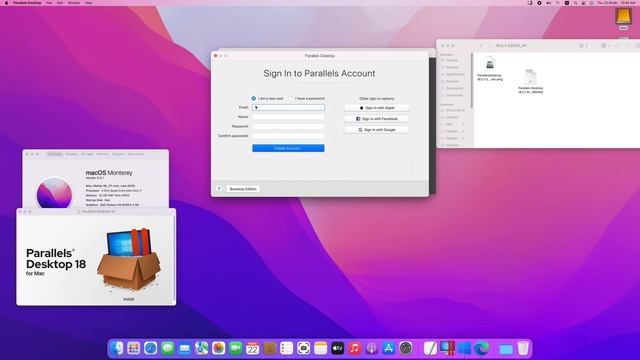Click the Name input field
The height and width of the screenshot is (360, 640).
pos(288,117)
